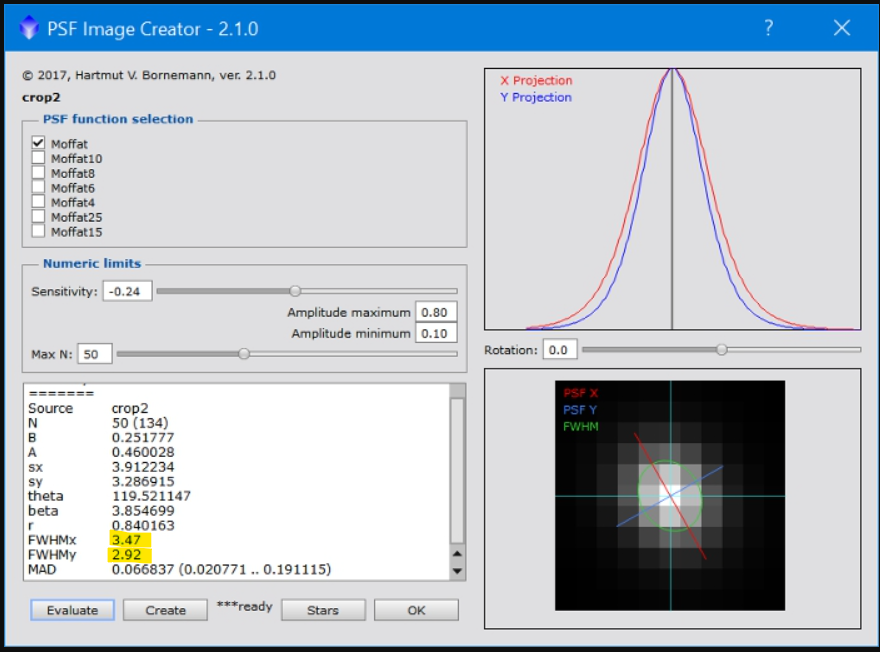Image resolution: width=880 pixels, height=652 pixels.
Task: Click the Sensitivity slider handle
Action: tap(295, 291)
